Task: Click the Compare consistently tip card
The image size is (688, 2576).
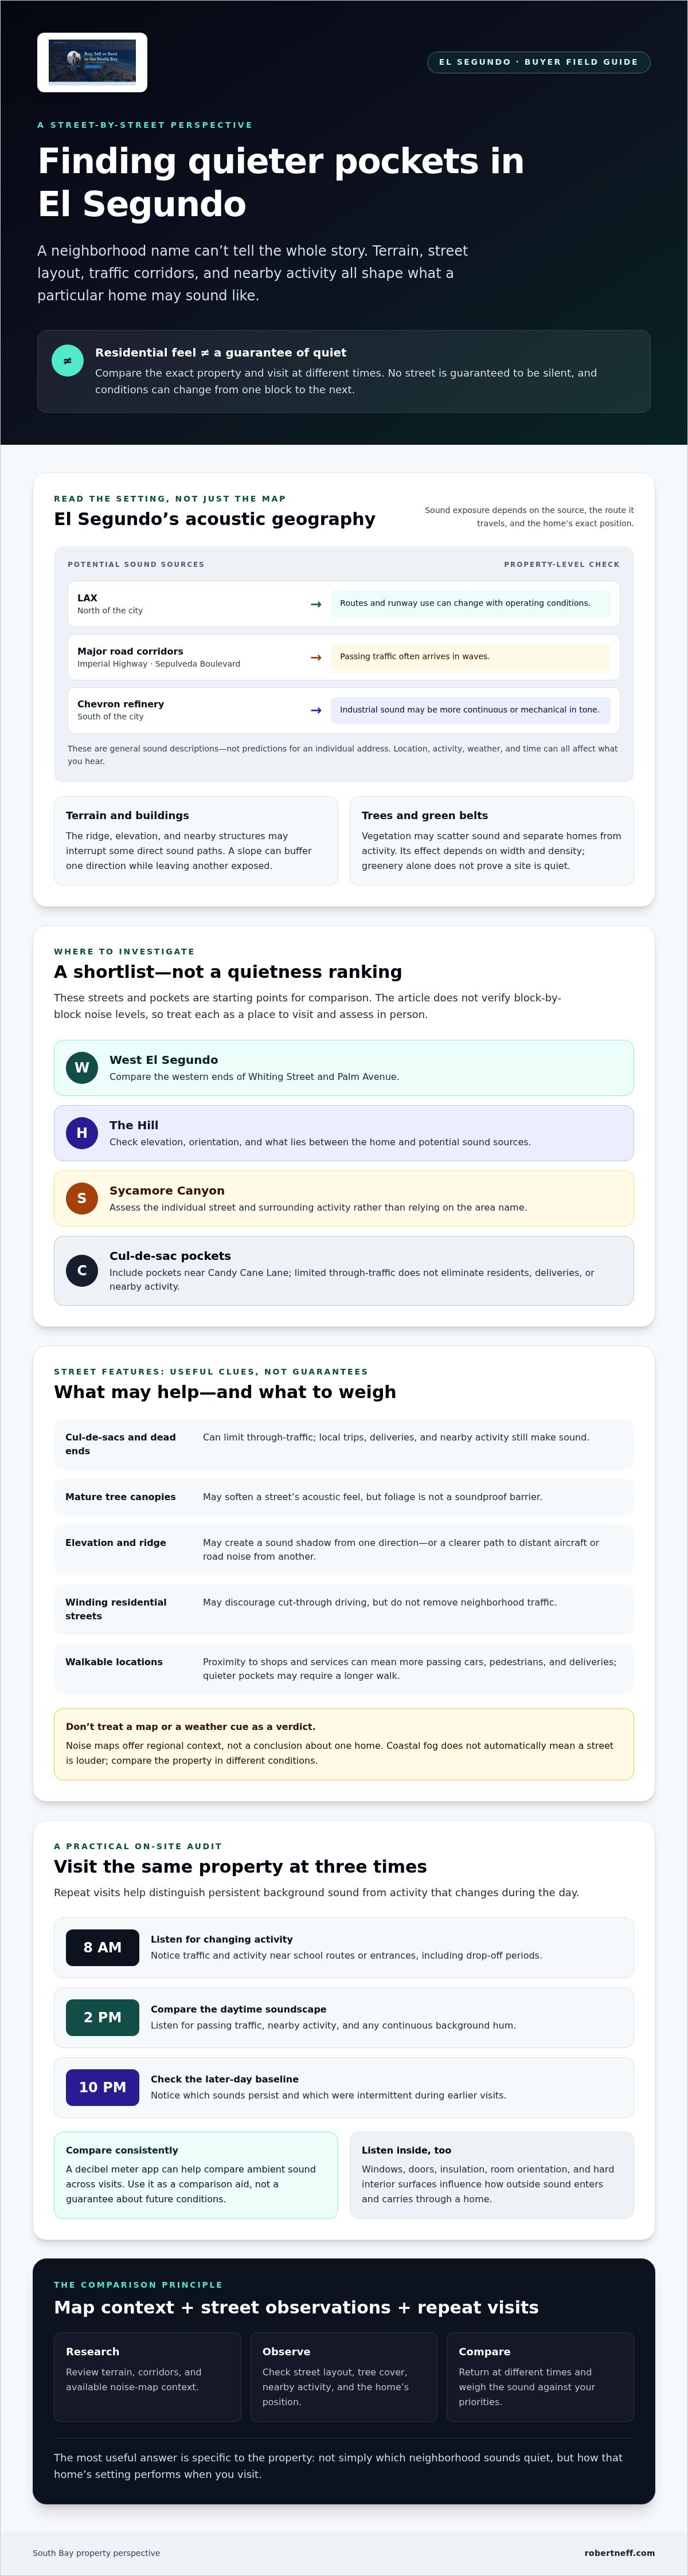Action: click(x=196, y=2175)
